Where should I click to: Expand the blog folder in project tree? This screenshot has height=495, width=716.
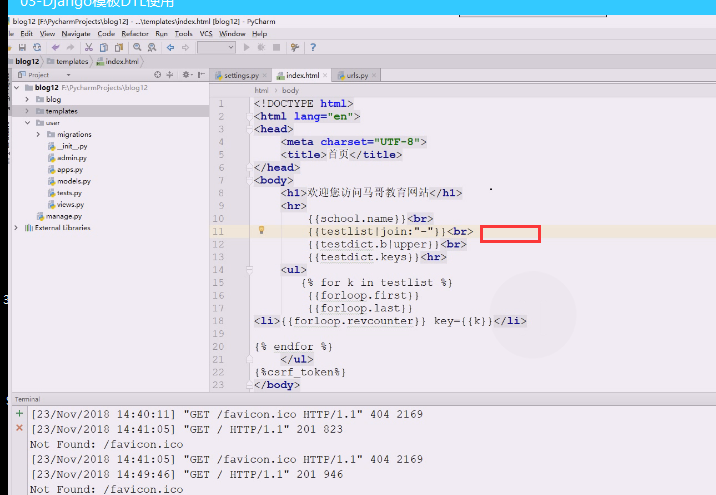27,99
